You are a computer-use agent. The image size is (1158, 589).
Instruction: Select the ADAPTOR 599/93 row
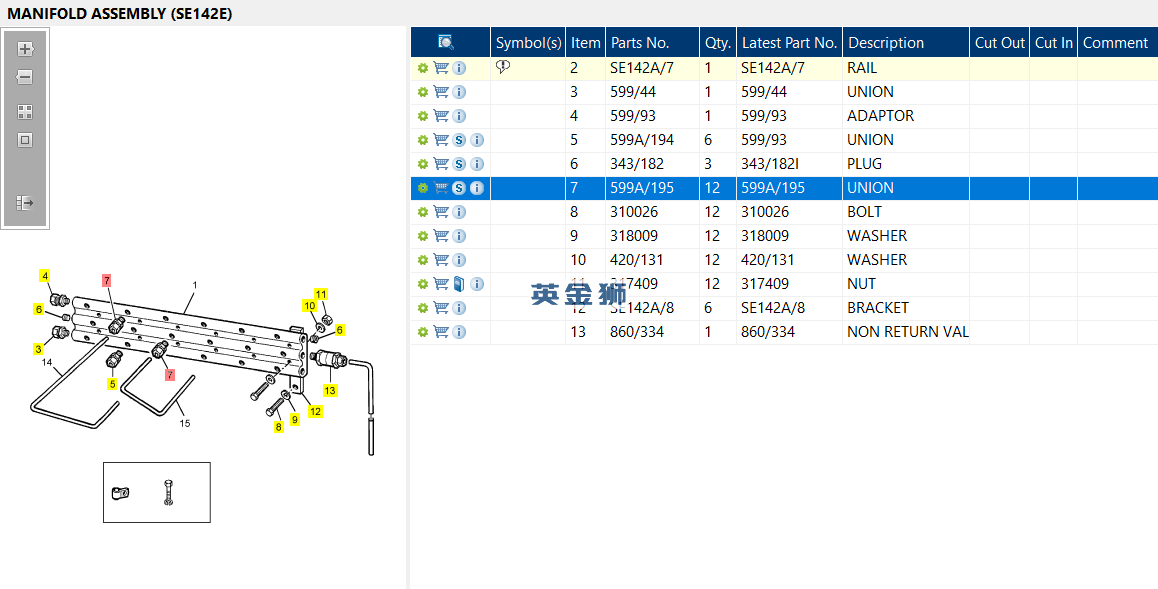click(880, 116)
